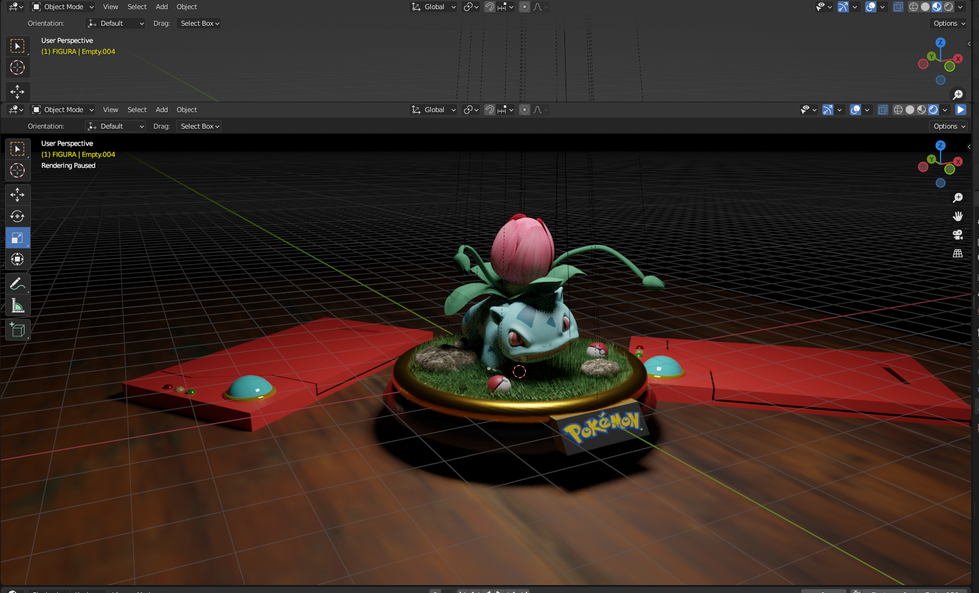979x593 pixels.
Task: Click the hand-shaped pan view icon
Action: coord(957,216)
